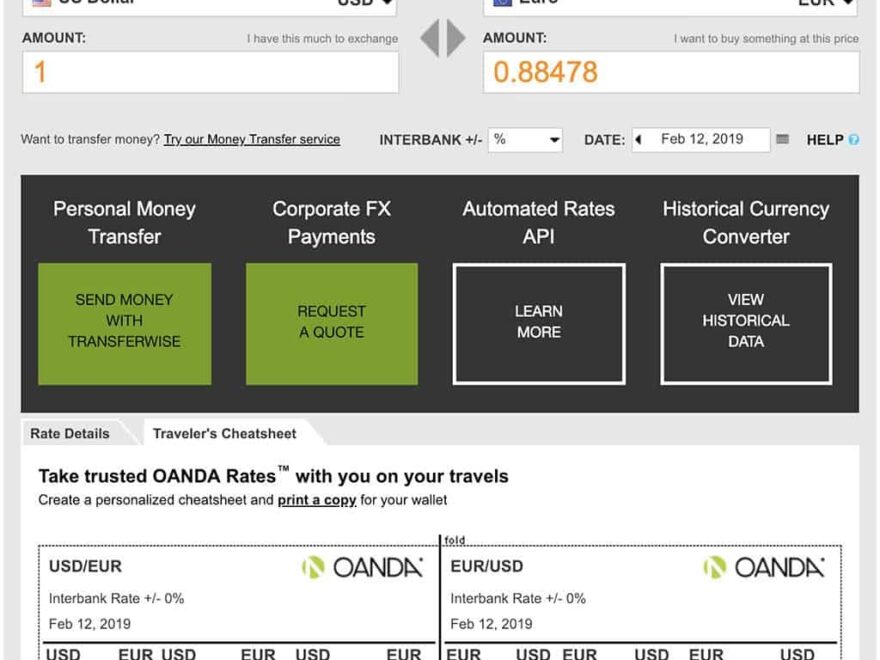Select the Traveler's Cheatsheet tab
Image resolution: width=880 pixels, height=660 pixels.
[225, 434]
